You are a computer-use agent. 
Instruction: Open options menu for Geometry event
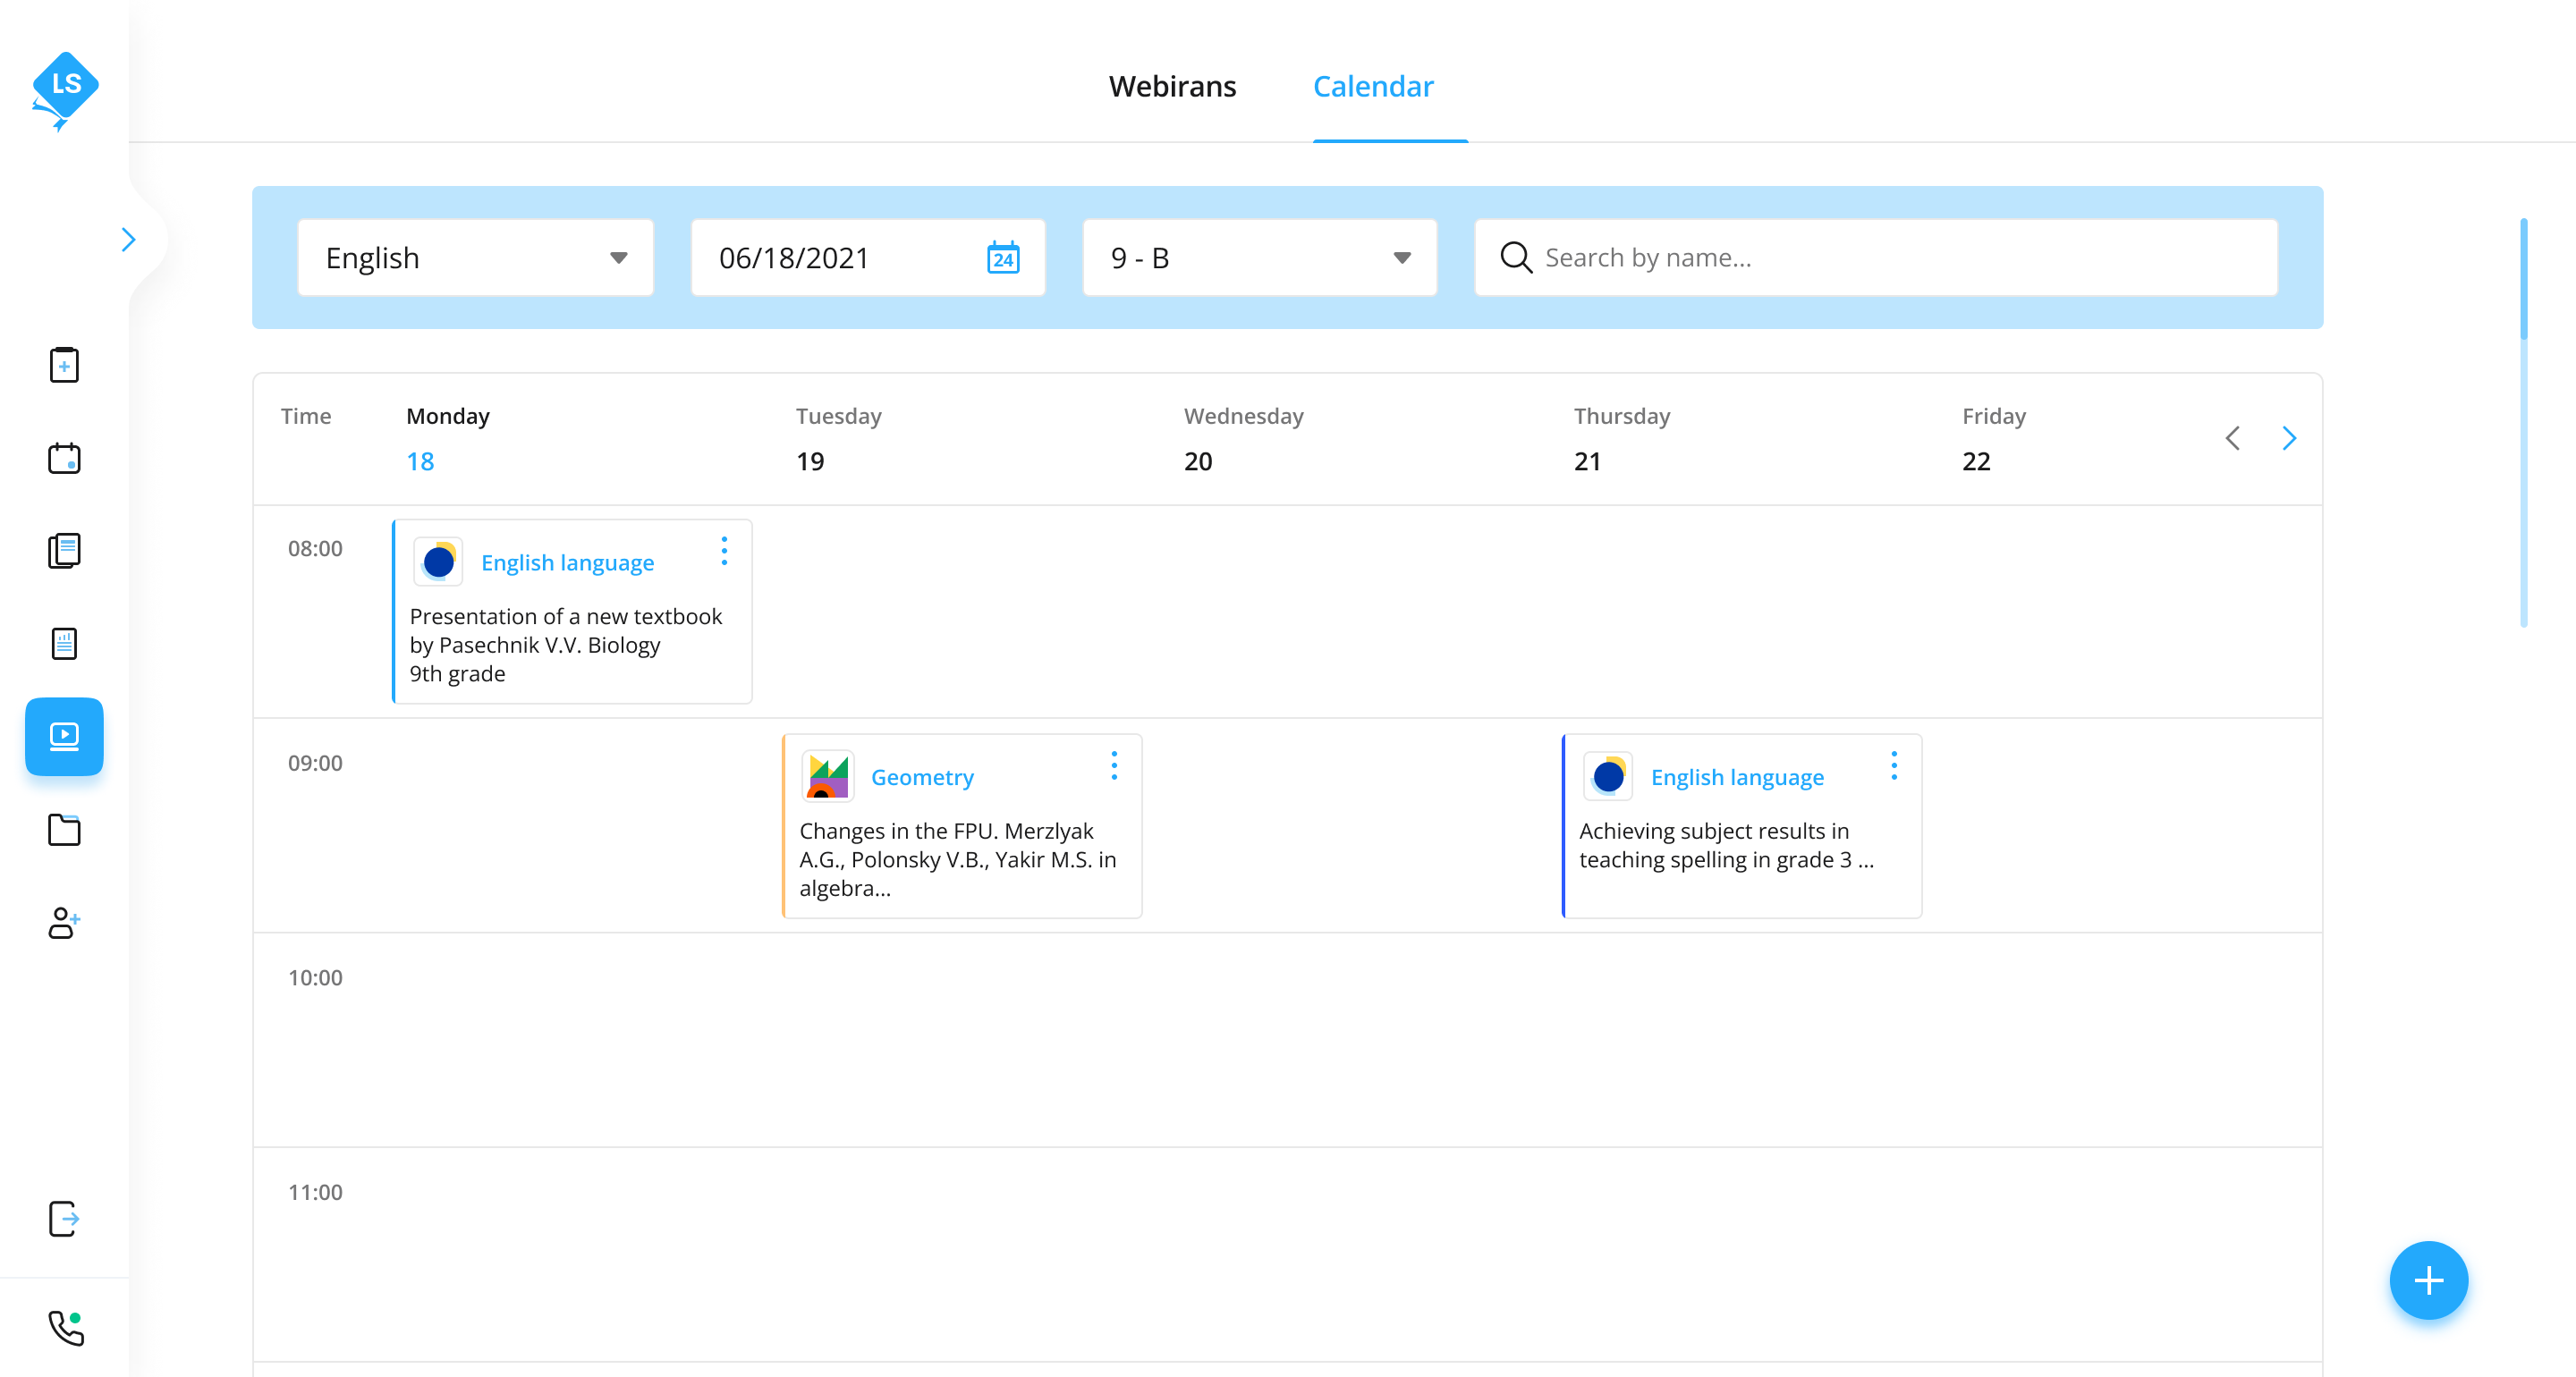tap(1114, 765)
